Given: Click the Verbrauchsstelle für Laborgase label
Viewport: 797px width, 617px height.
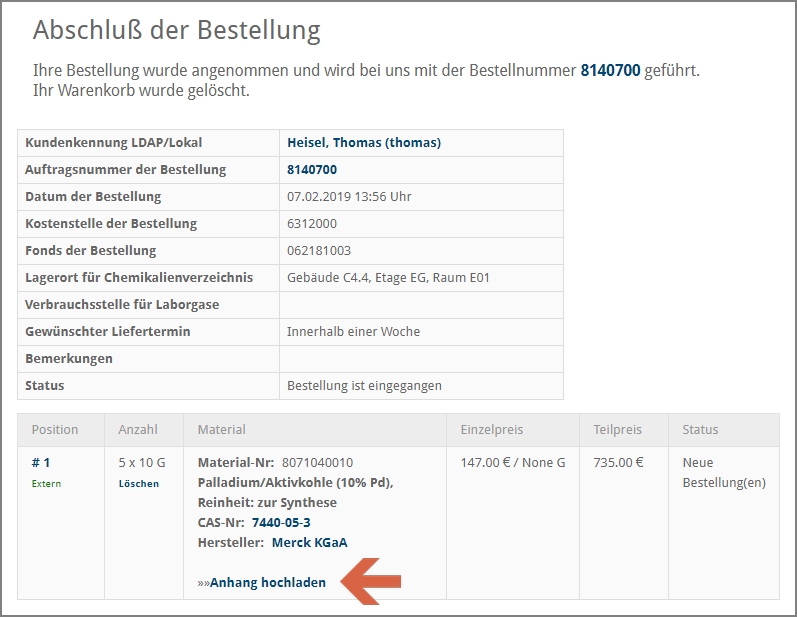Looking at the screenshot, I should pos(122,304).
